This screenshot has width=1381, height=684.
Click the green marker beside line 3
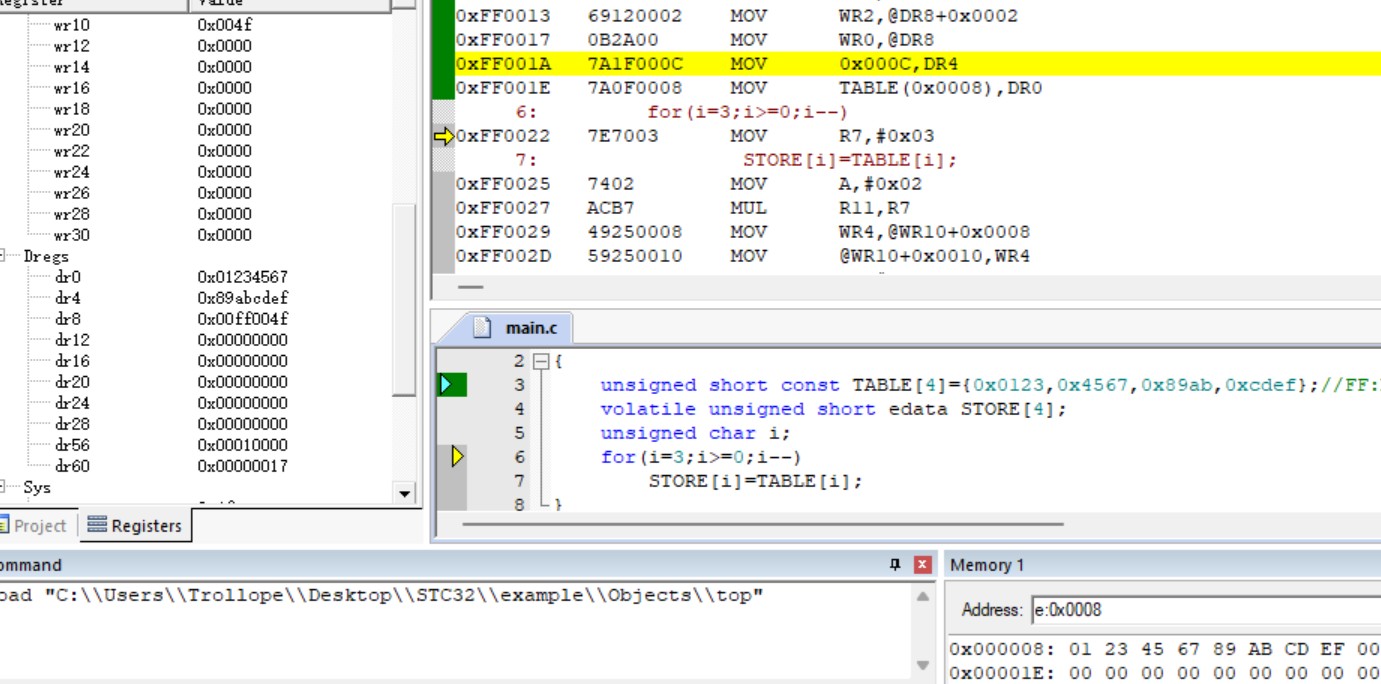click(452, 384)
